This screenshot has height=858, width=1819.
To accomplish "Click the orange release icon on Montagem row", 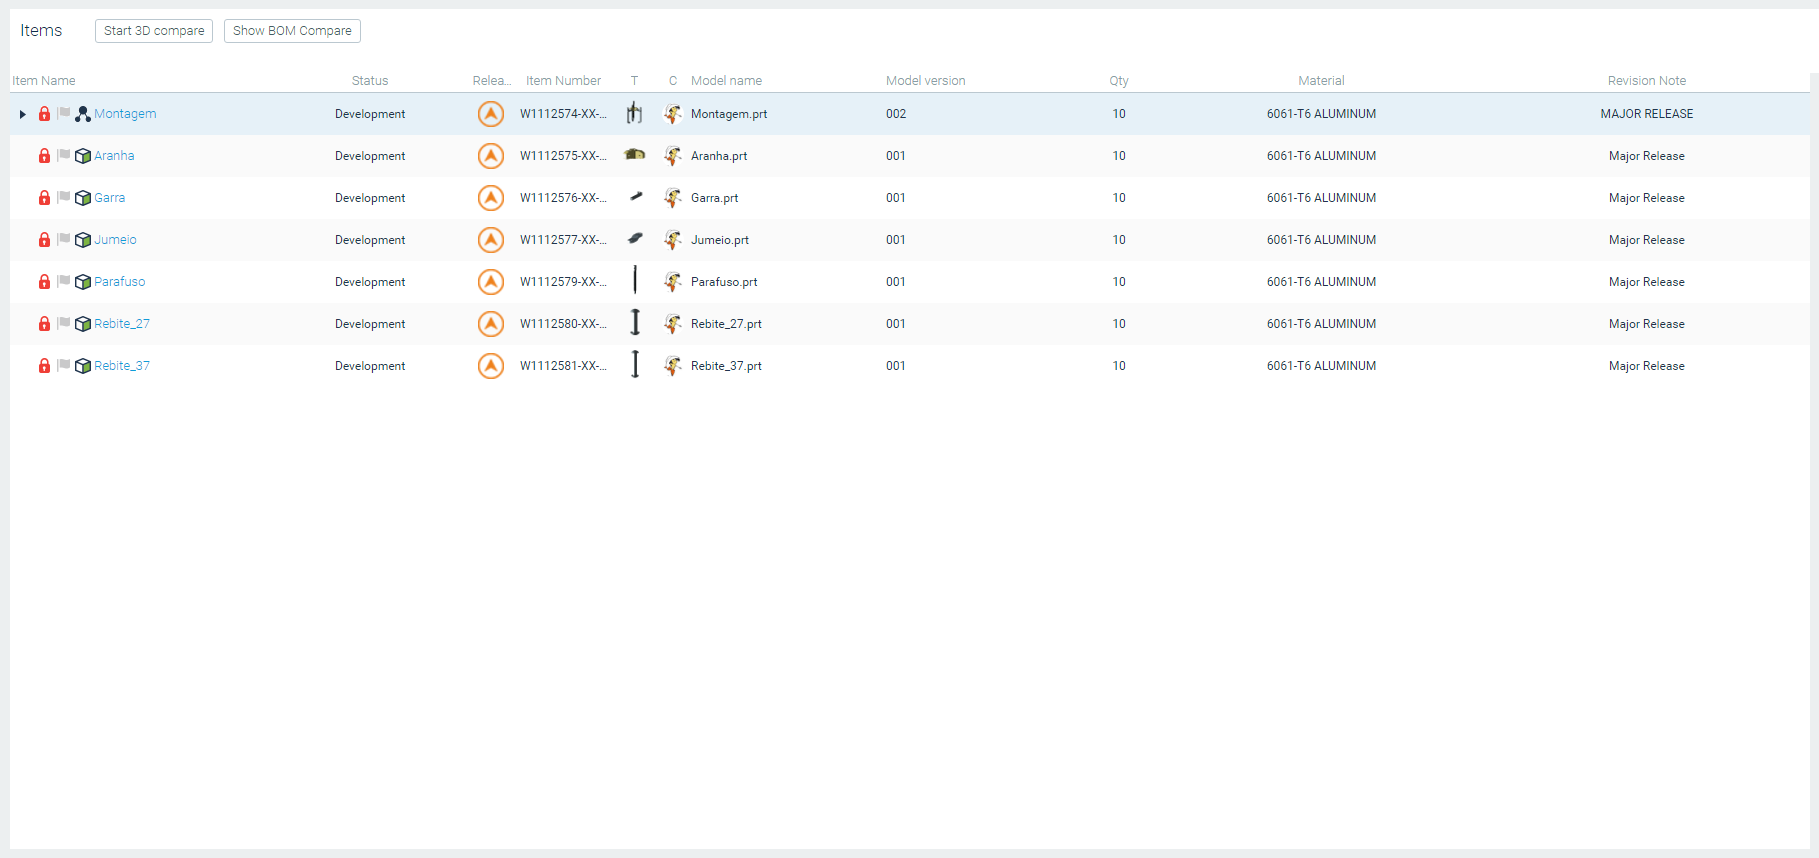I will coord(490,114).
